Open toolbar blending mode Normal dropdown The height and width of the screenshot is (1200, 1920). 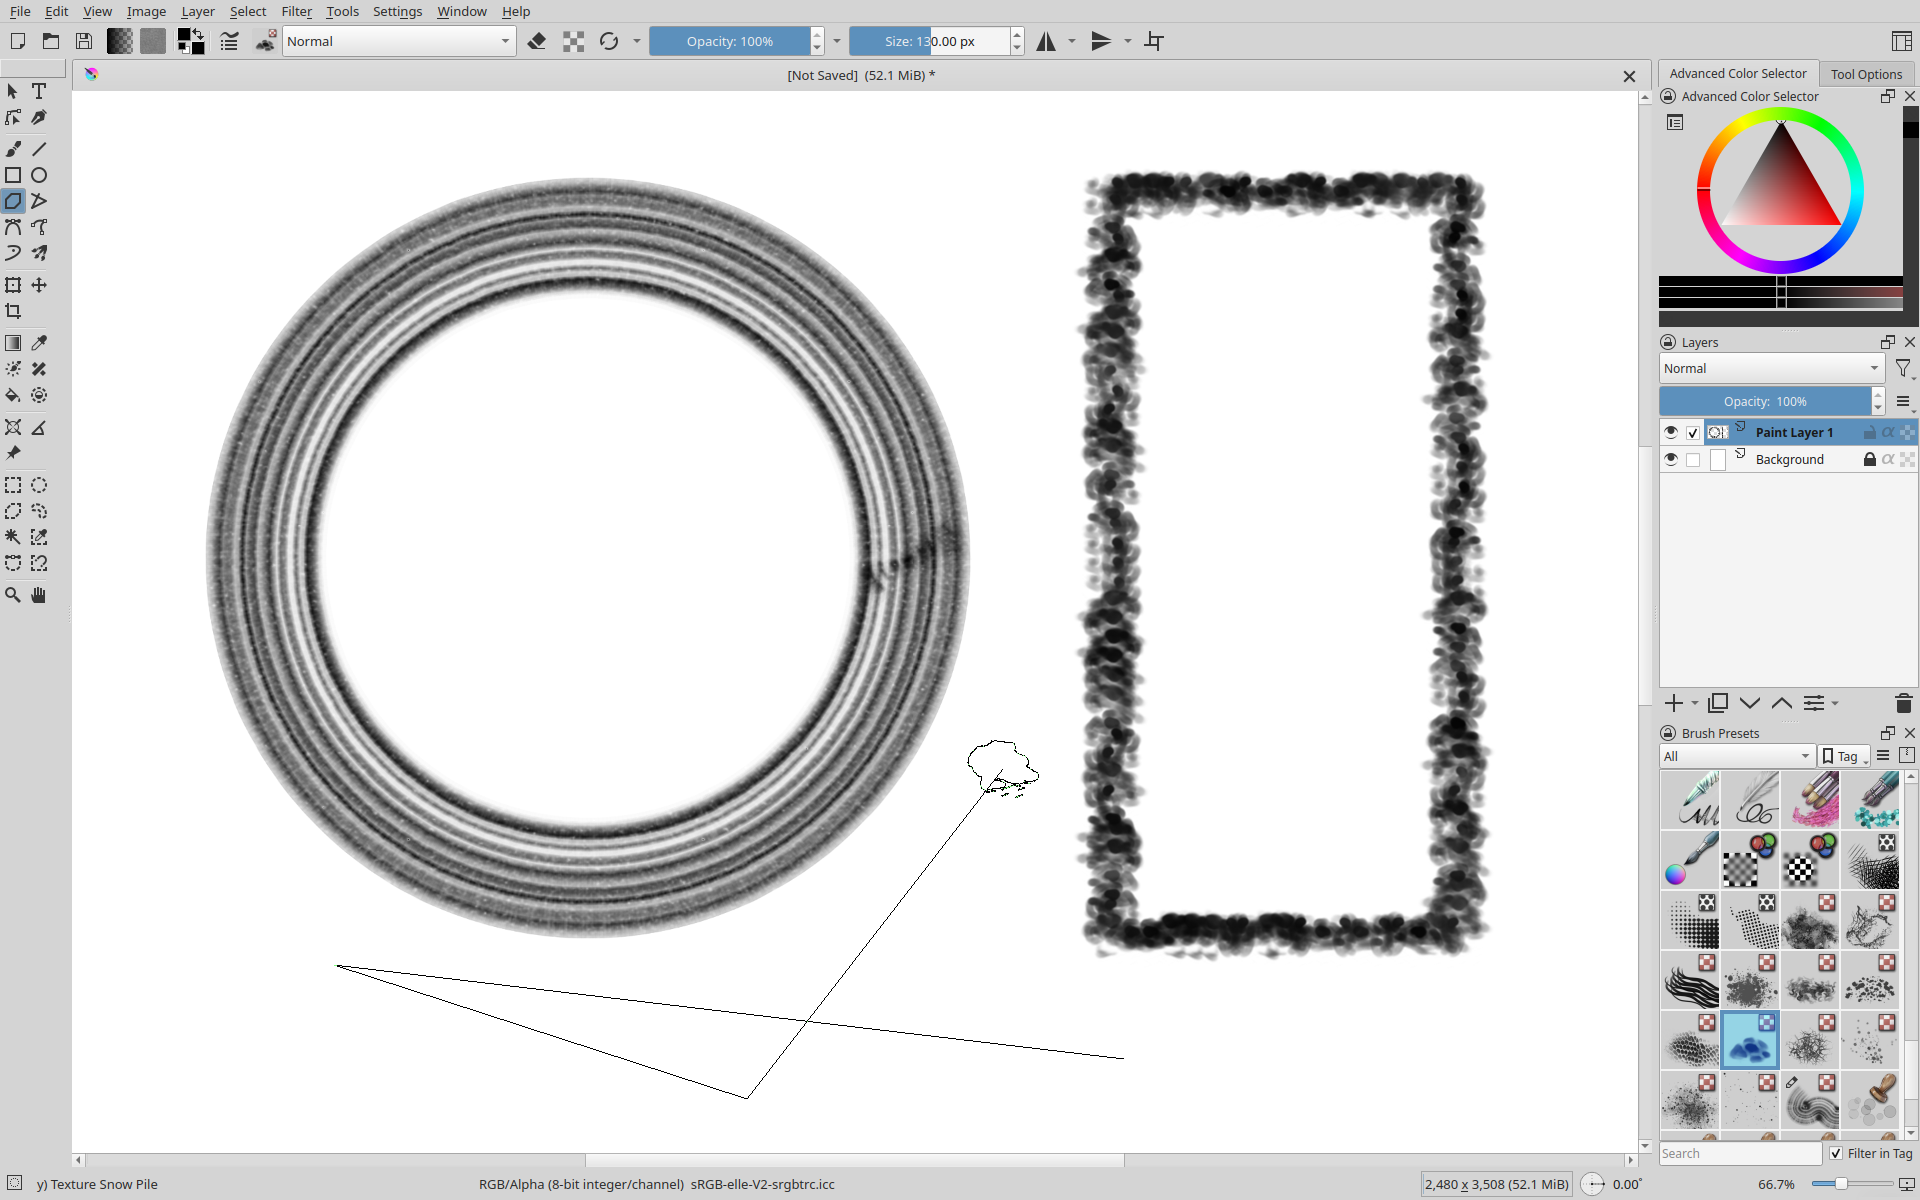pos(398,41)
